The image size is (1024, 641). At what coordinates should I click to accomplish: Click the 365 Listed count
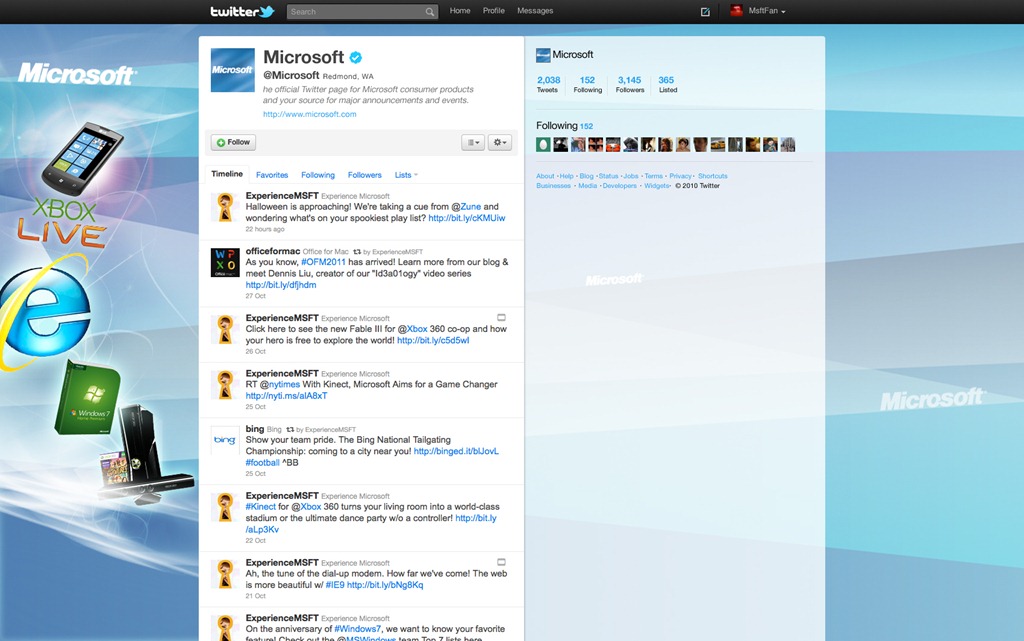[667, 85]
